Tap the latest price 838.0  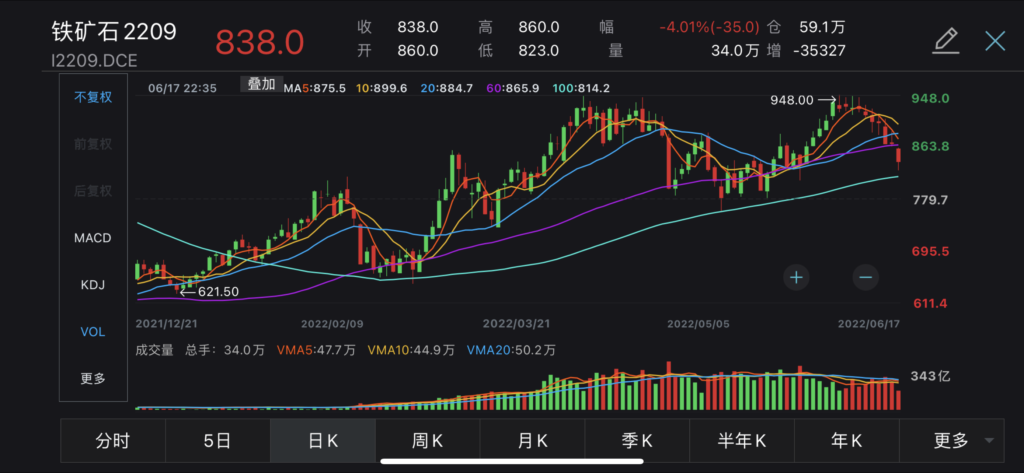click(x=260, y=43)
